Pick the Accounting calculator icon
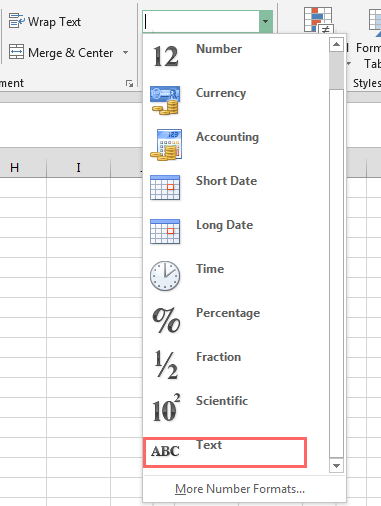Image resolution: width=381 pixels, height=506 pixels. pos(166,145)
